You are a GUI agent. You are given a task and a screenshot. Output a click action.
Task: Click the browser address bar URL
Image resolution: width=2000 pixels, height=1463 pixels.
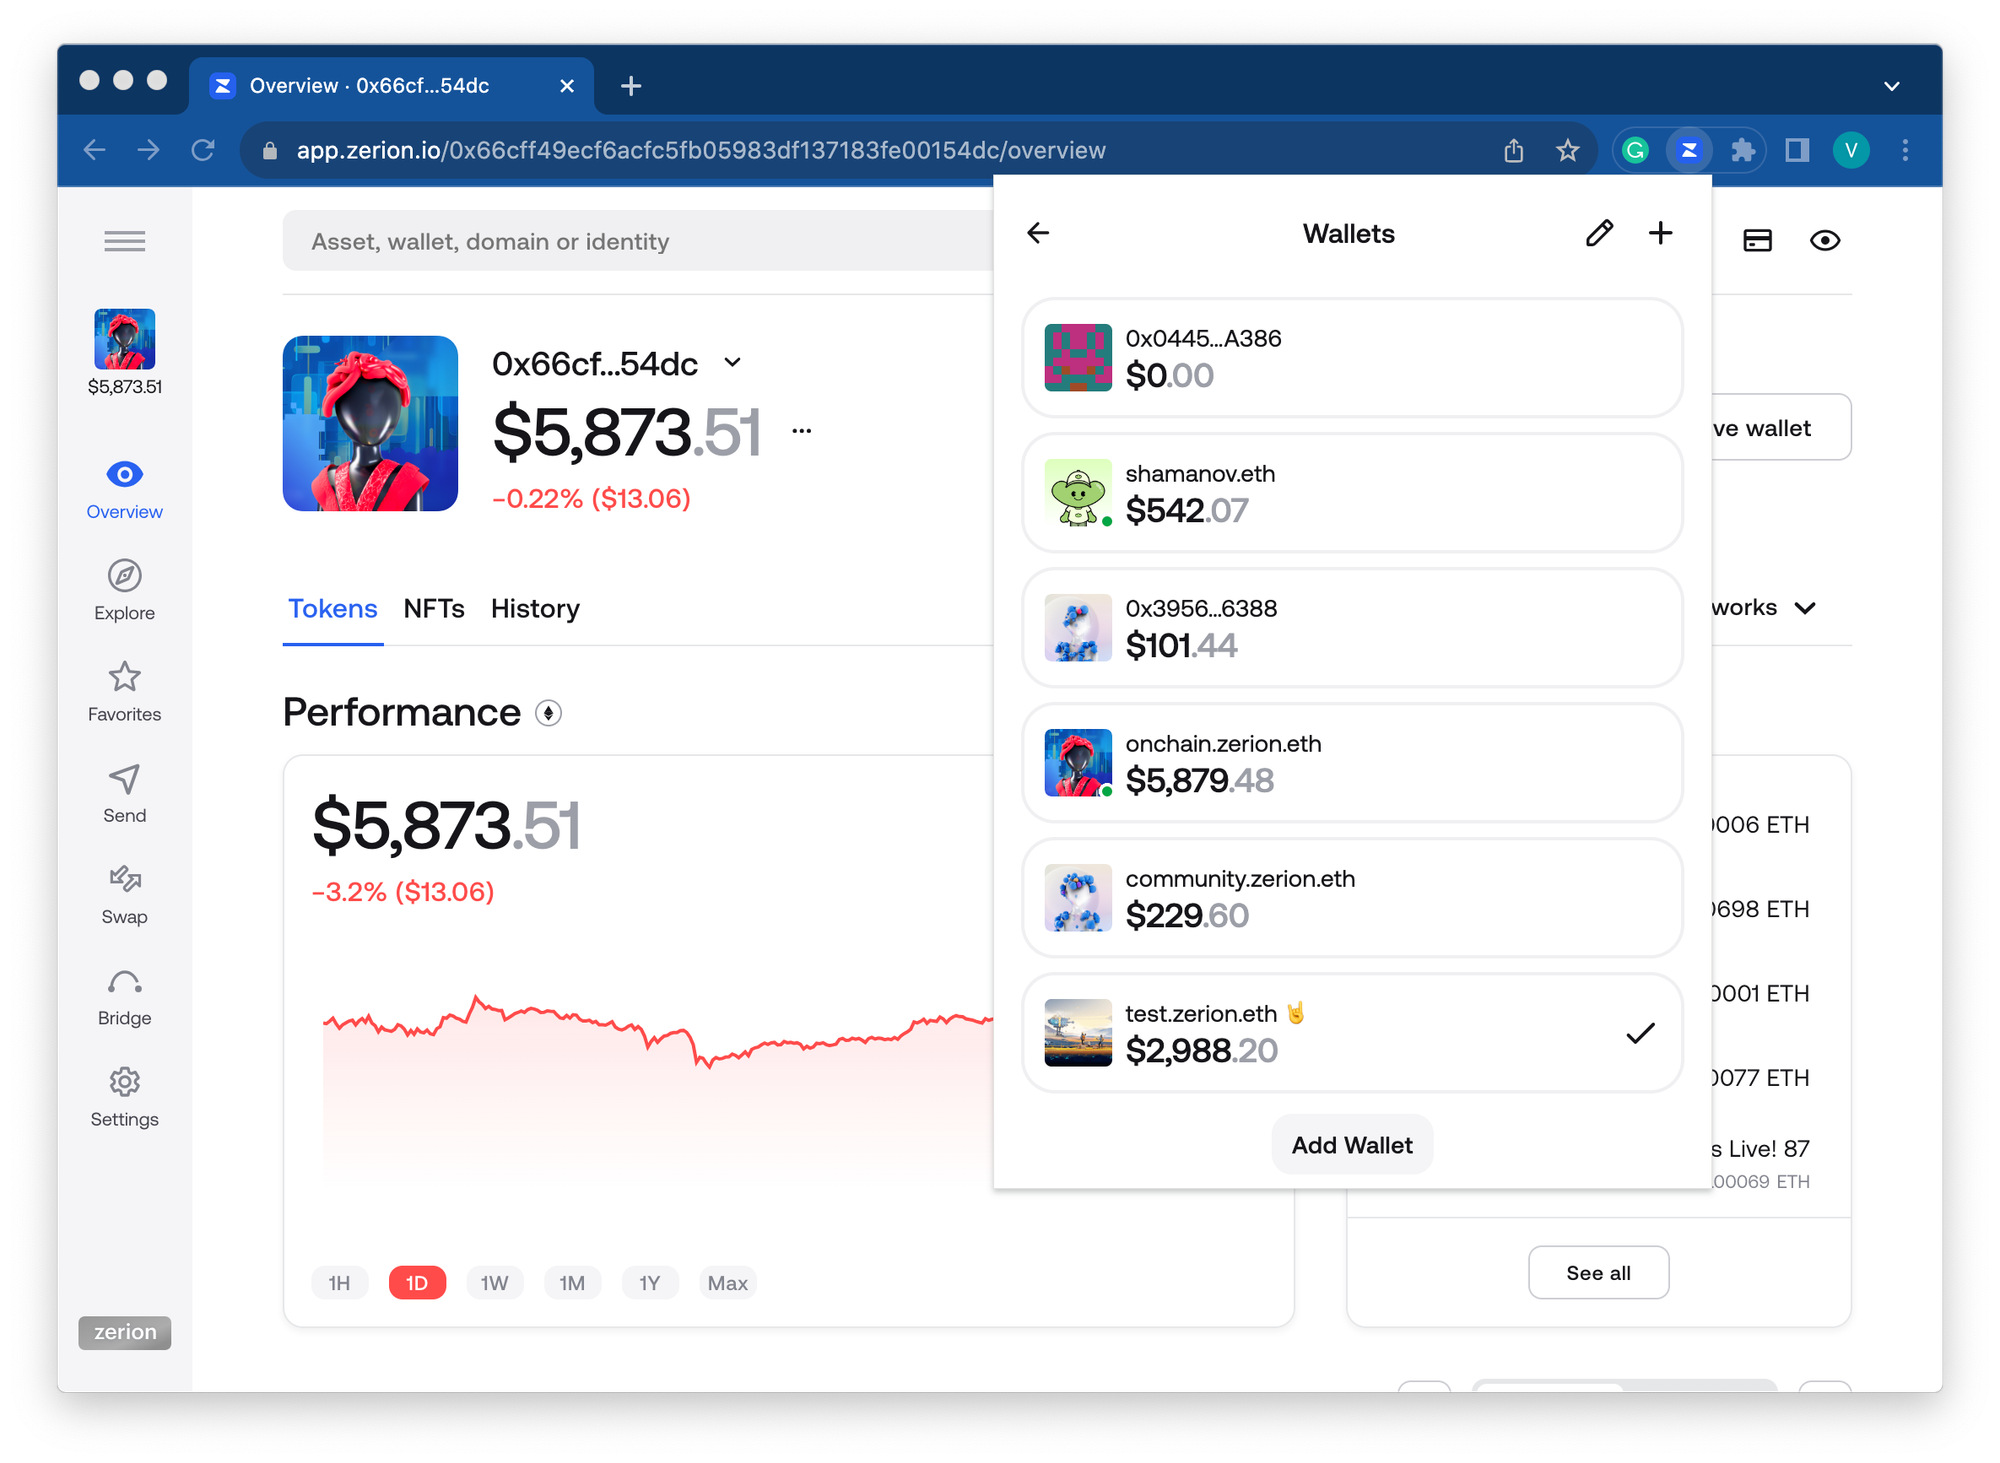point(701,150)
